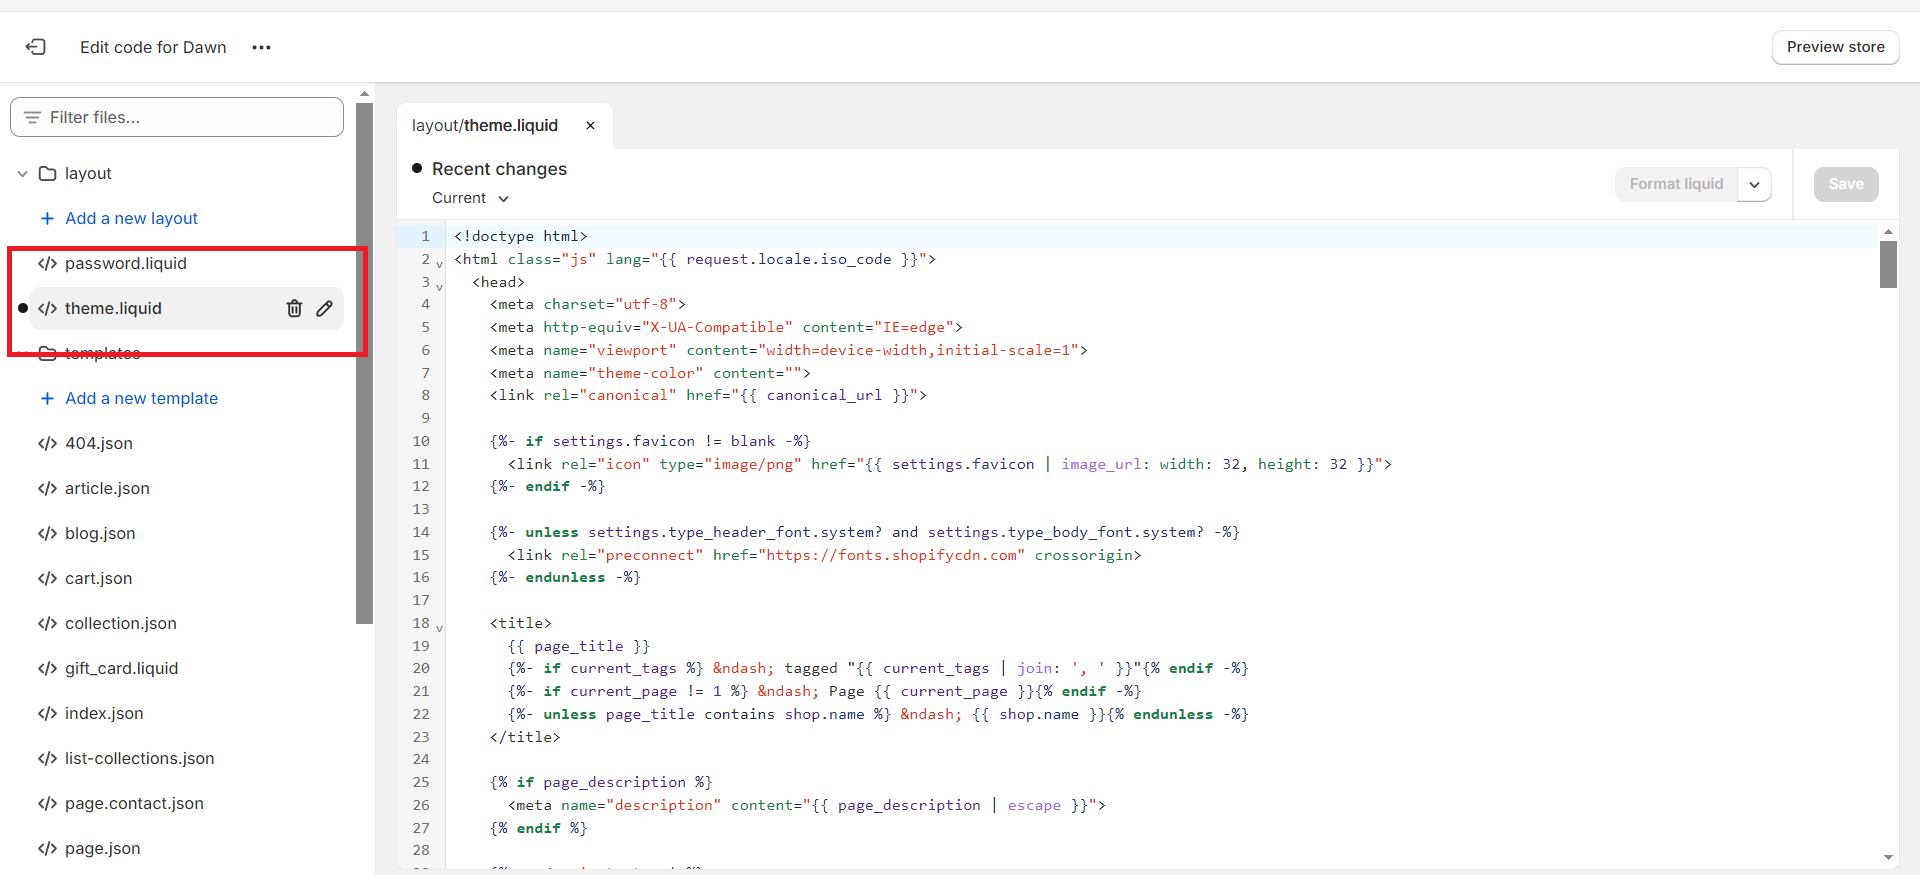Screen dimensions: 1920x875
Task: Click the Recent changes heading
Action: pyautogui.click(x=499, y=169)
